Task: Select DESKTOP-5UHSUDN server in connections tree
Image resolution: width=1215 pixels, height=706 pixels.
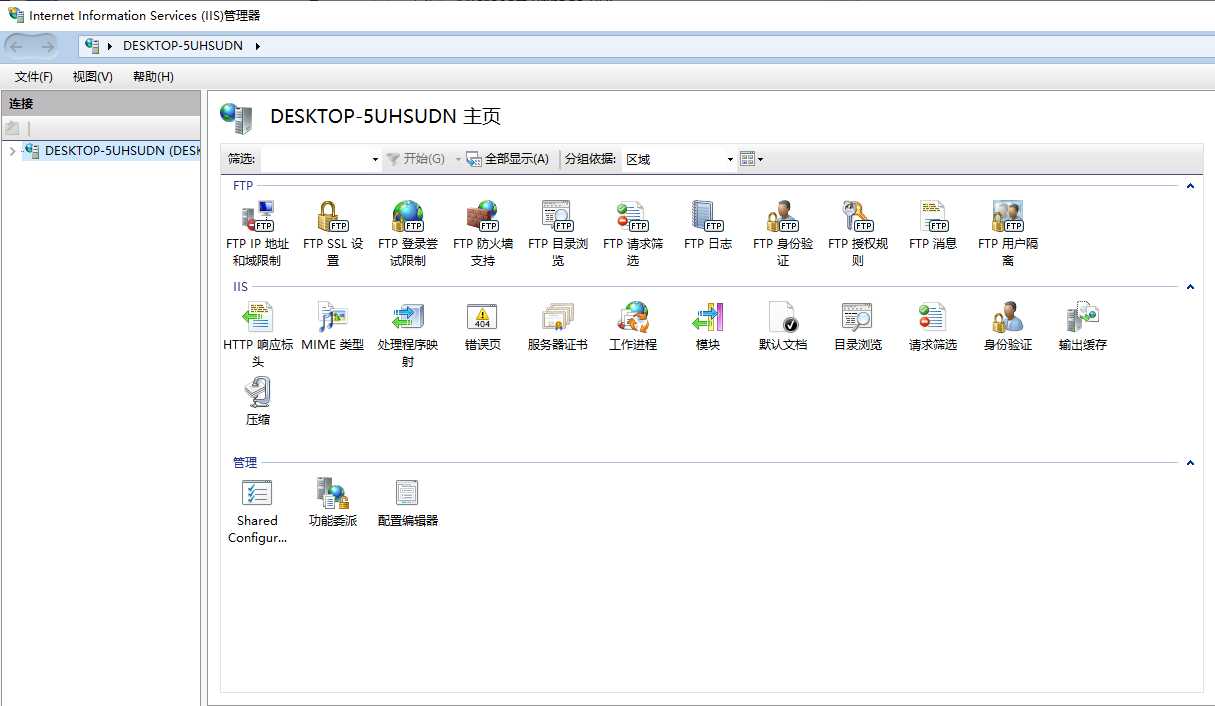Action: [113, 151]
